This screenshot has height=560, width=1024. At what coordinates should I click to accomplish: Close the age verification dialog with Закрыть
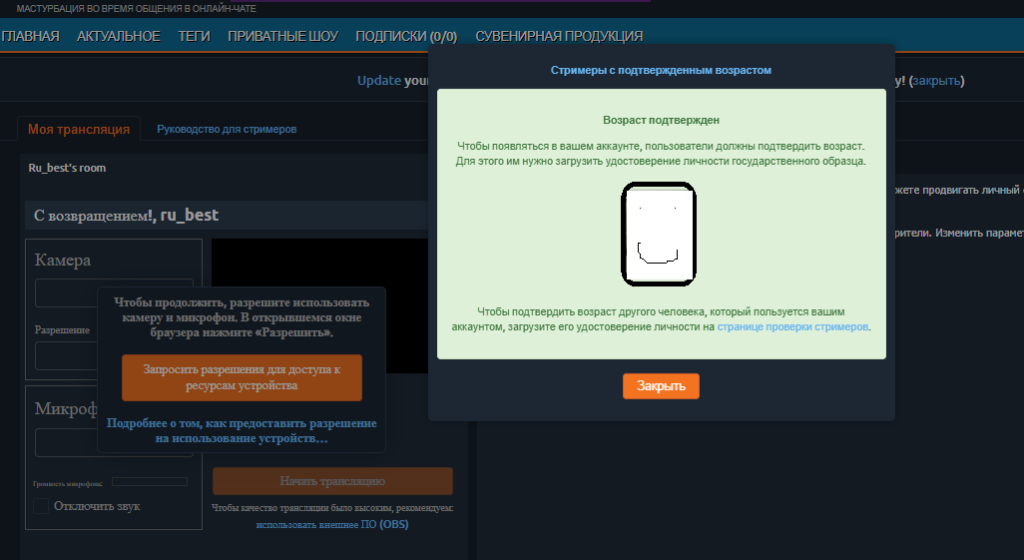[660, 386]
